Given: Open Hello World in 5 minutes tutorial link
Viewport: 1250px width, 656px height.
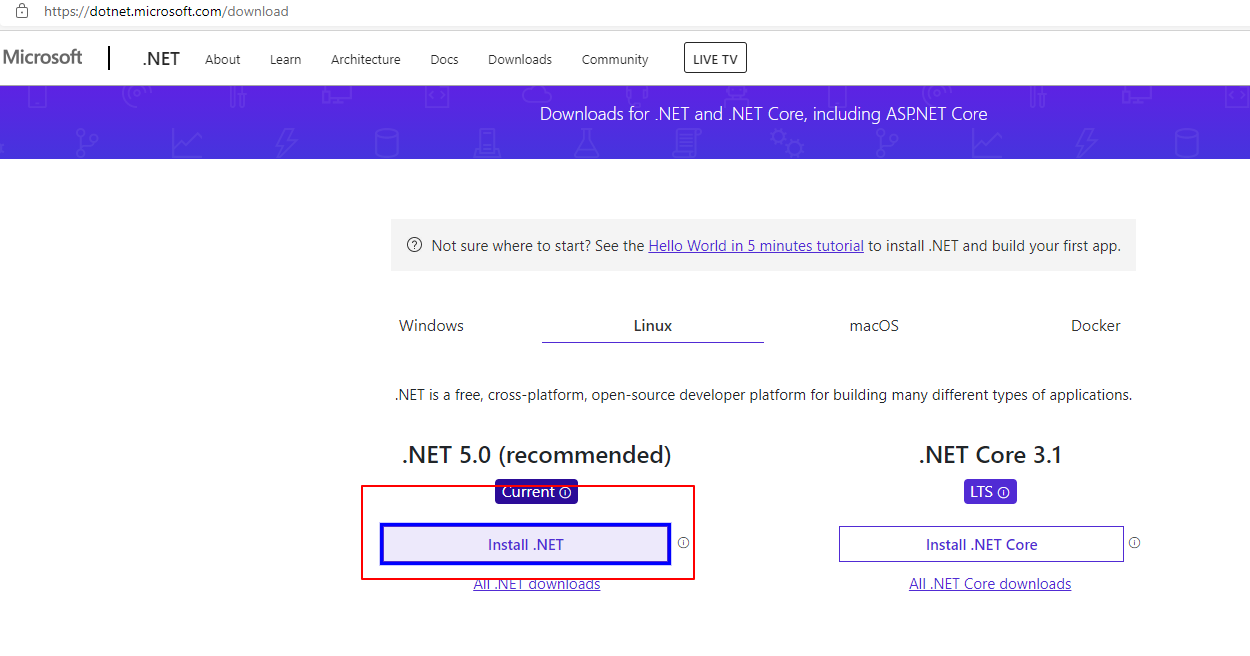Looking at the screenshot, I should pyautogui.click(x=756, y=245).
